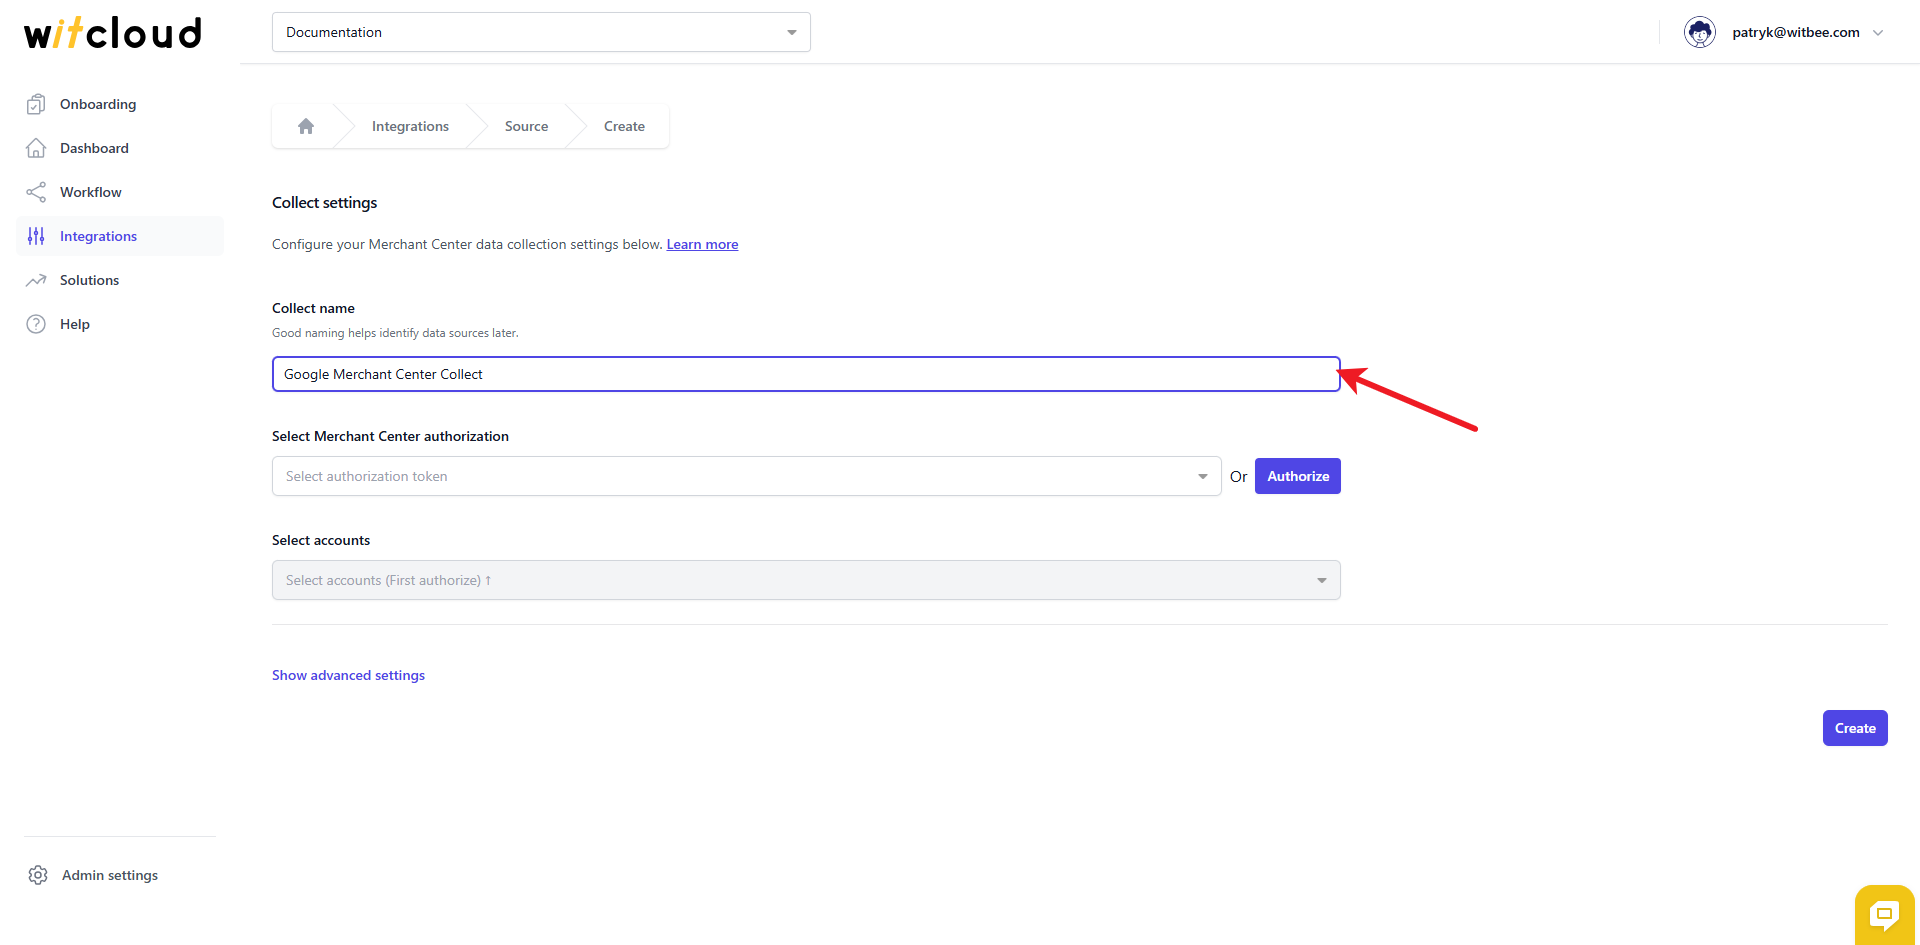Click the home breadcrumb icon
1920x945 pixels.
(x=306, y=126)
